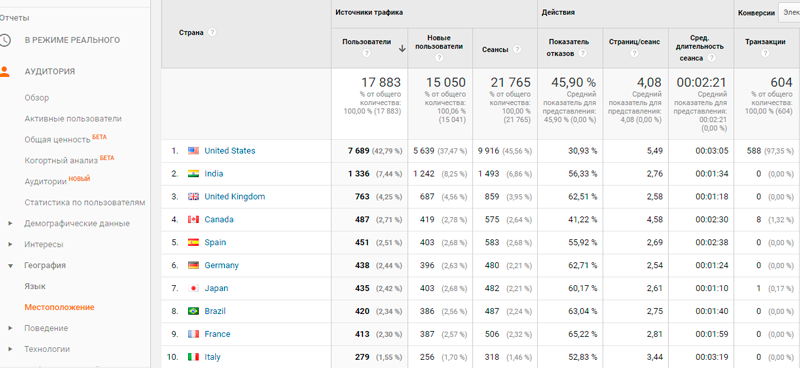Image resolution: width=800 pixels, height=368 pixels.
Task: Click the clock icon for real-time reports
Action: coord(4,40)
